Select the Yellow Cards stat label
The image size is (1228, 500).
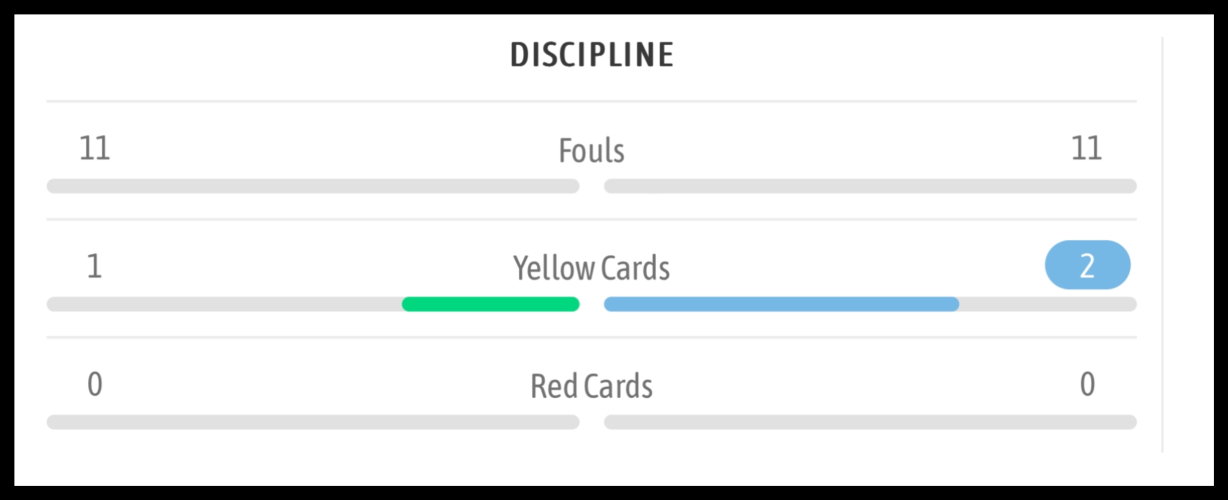[591, 268]
